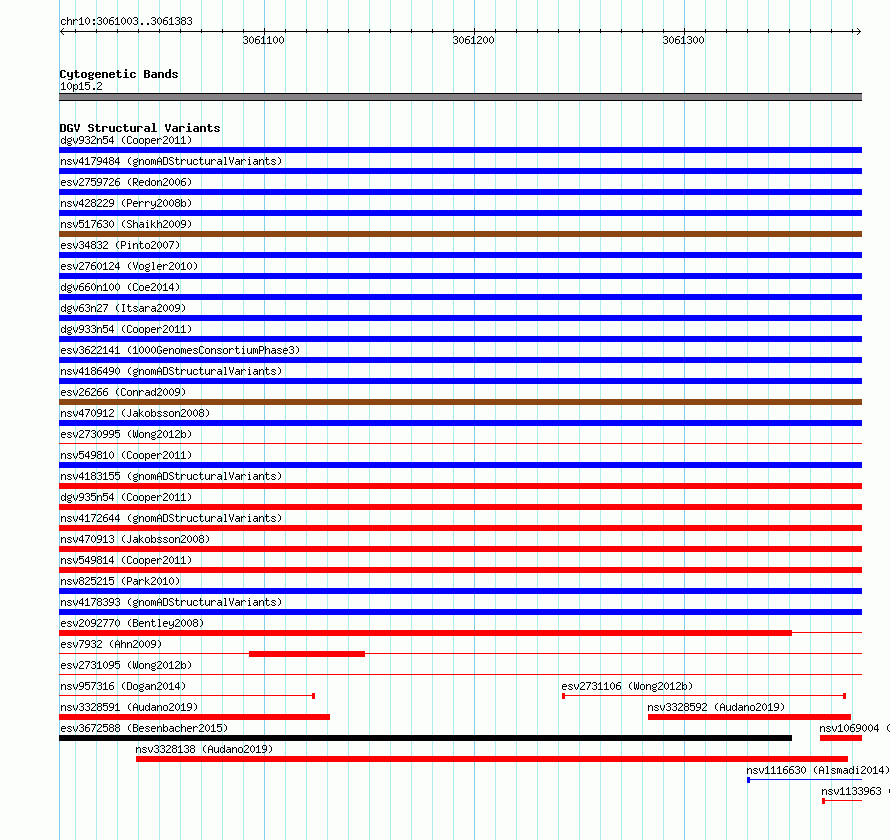The image size is (890, 840).
Task: Click the brown esv26266 Conrad2009 bar
Action: coord(460,402)
